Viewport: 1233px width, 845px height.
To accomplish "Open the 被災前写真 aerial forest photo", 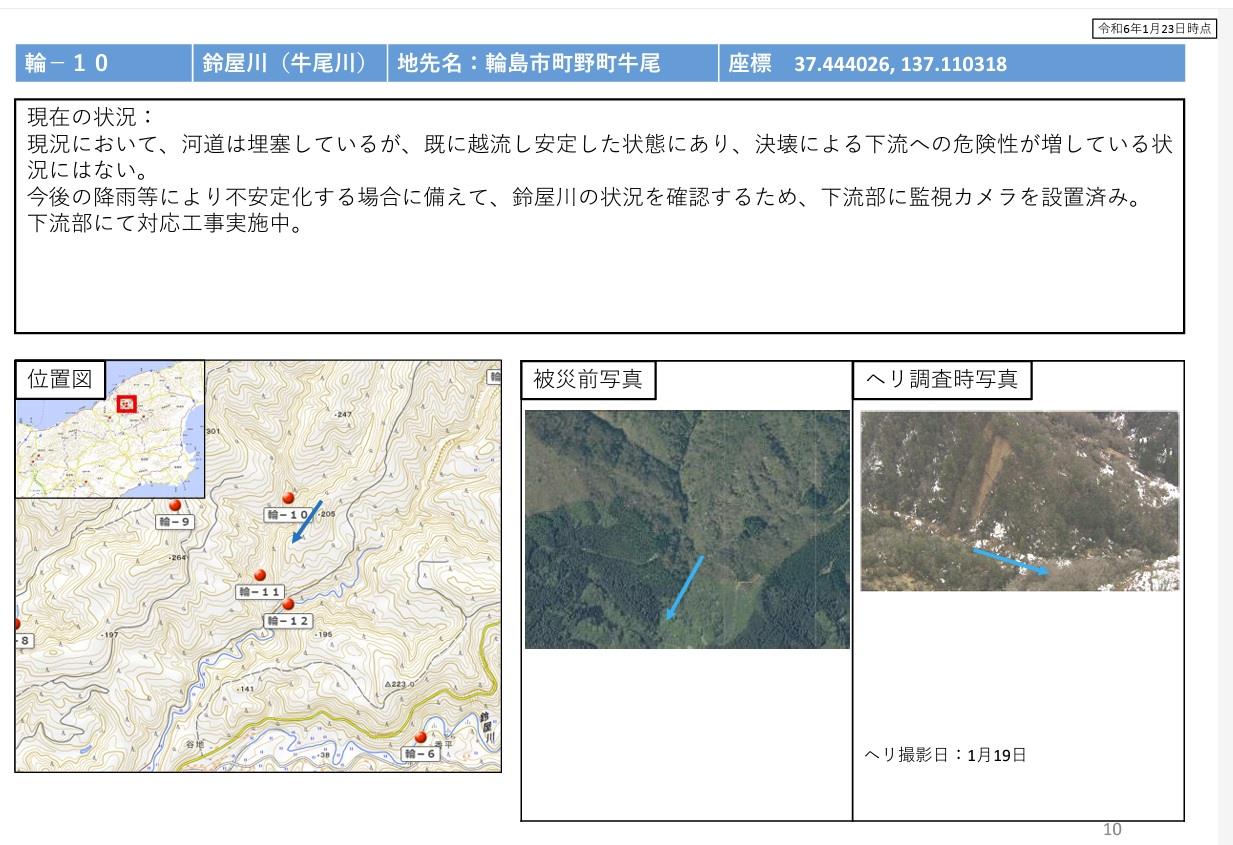I will point(687,529).
